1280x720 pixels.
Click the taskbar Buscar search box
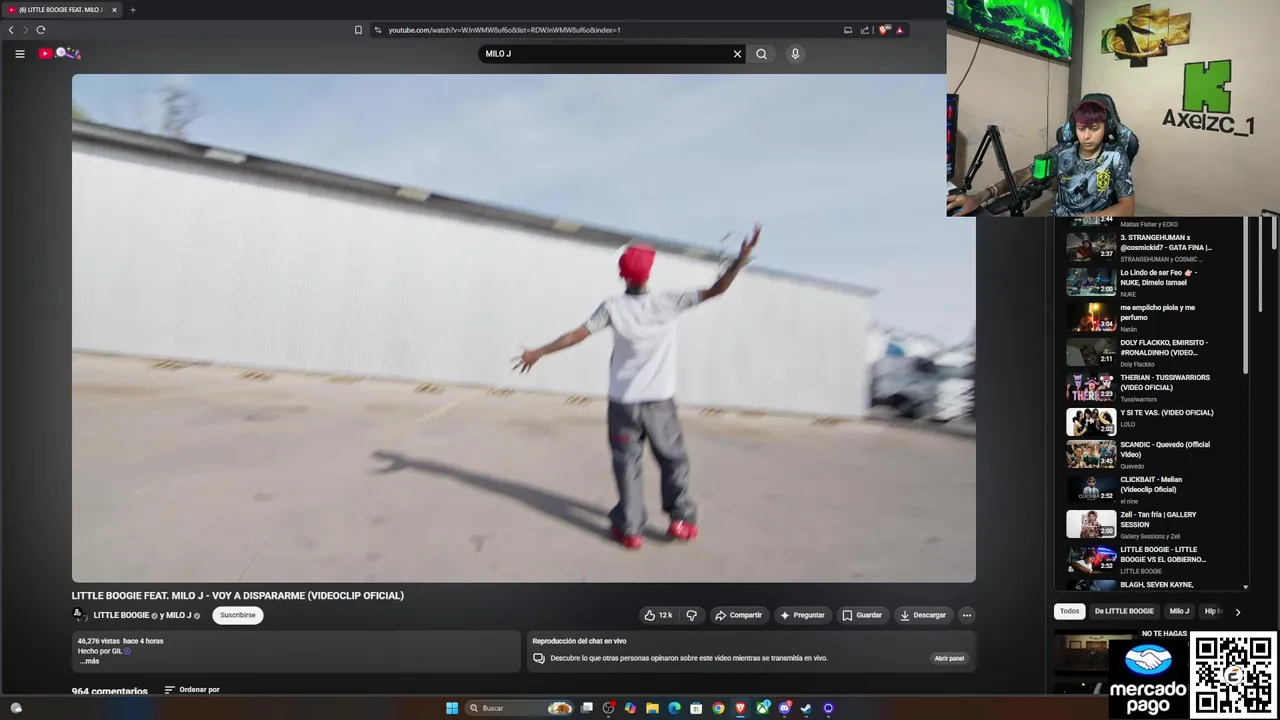click(520, 708)
